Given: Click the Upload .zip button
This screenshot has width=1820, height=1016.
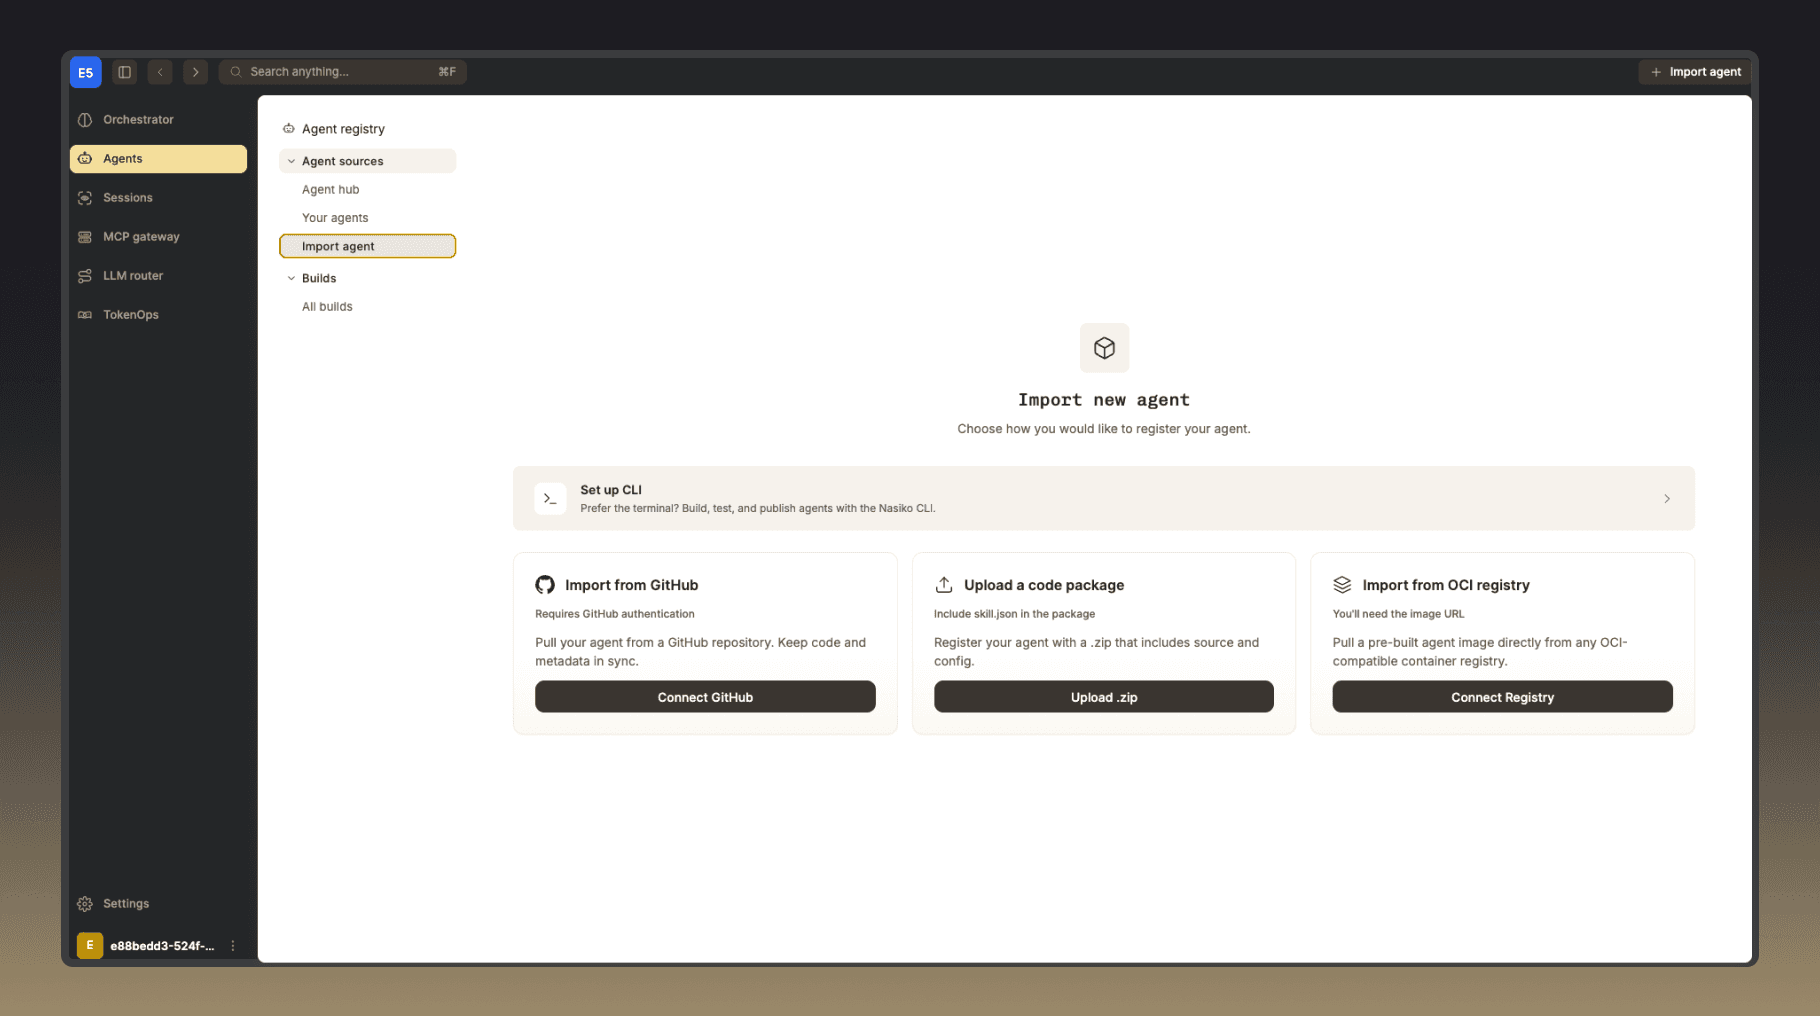Looking at the screenshot, I should (x=1104, y=697).
